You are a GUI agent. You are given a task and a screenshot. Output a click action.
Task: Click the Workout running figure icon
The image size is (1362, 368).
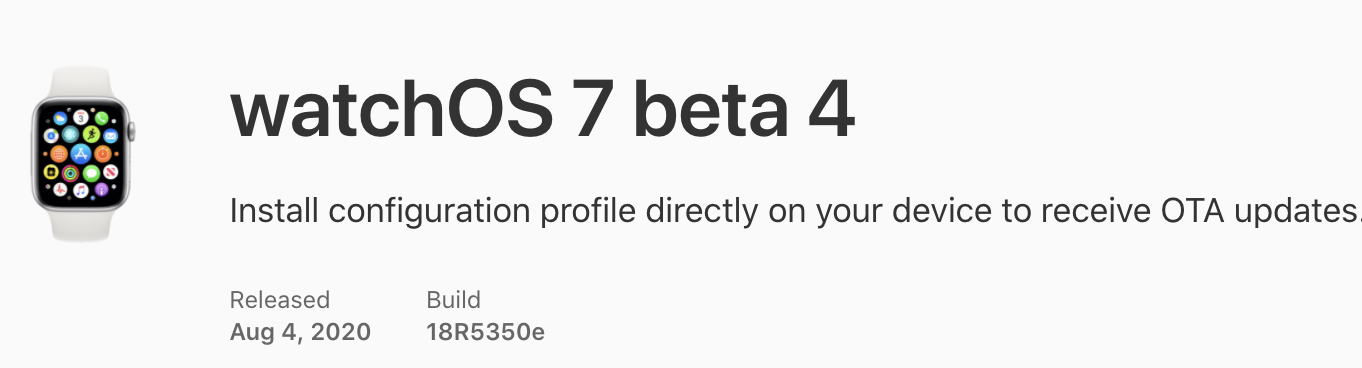(x=91, y=134)
